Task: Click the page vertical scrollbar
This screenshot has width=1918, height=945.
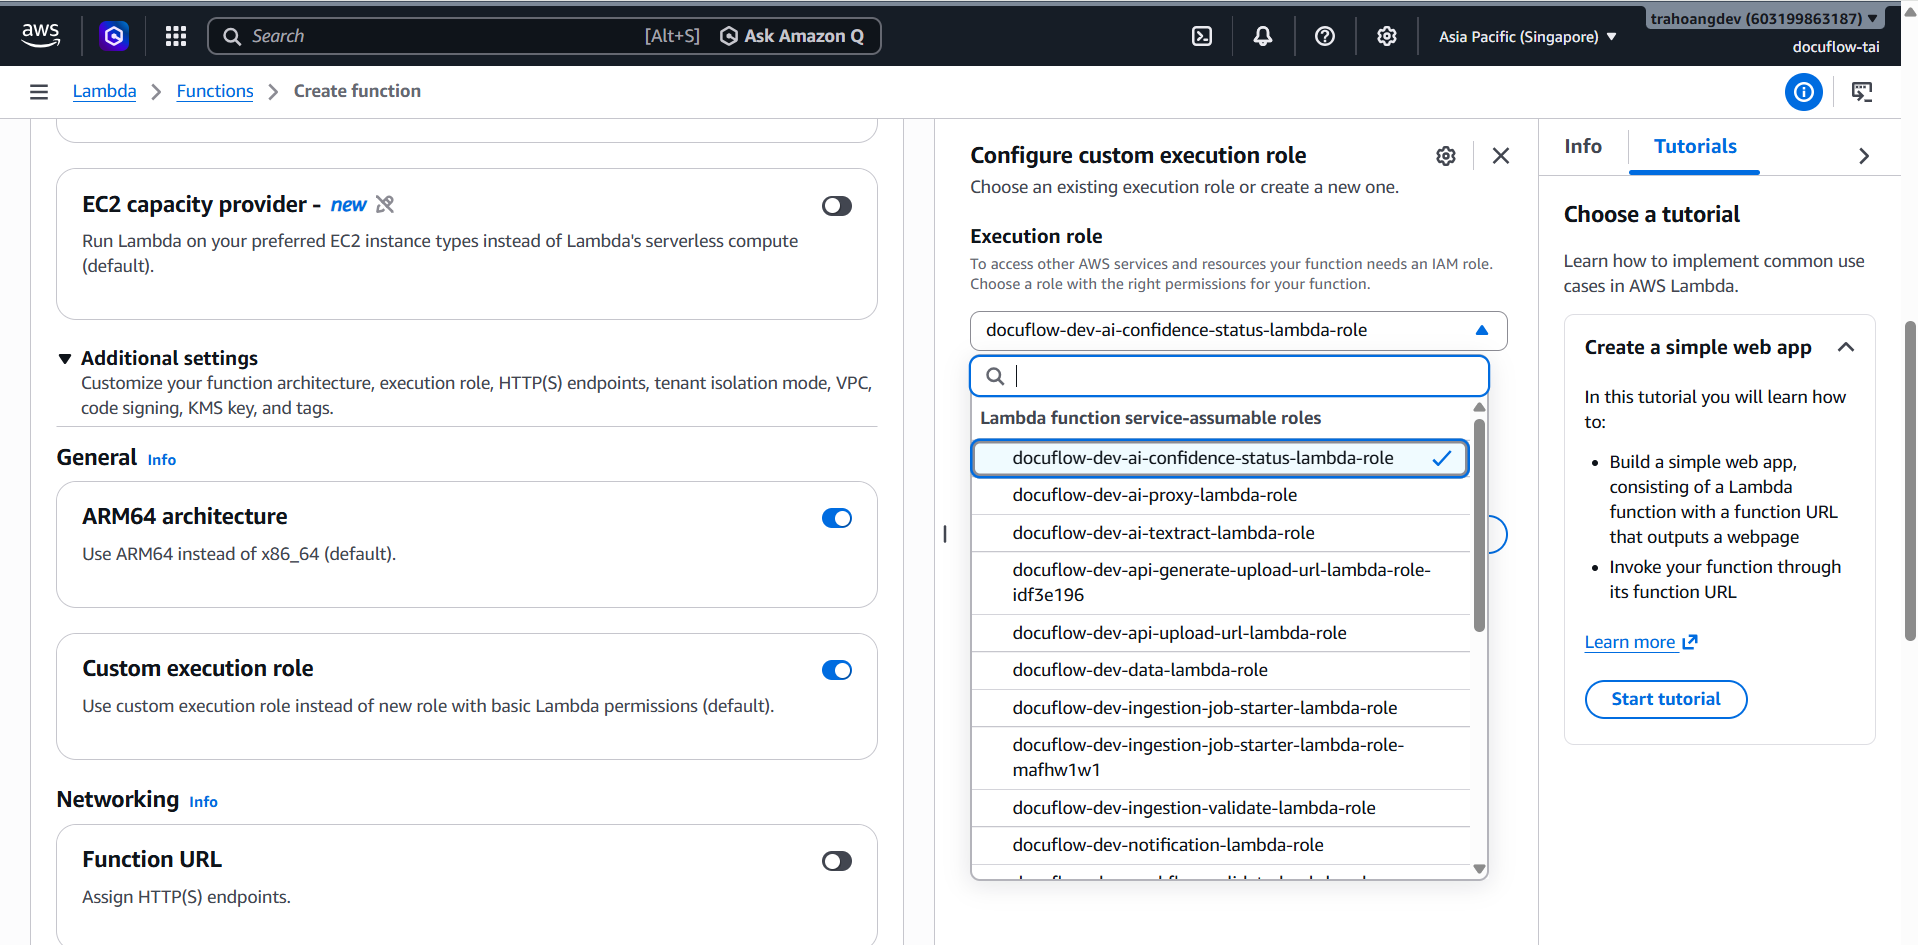Action: pyautogui.click(x=1910, y=480)
